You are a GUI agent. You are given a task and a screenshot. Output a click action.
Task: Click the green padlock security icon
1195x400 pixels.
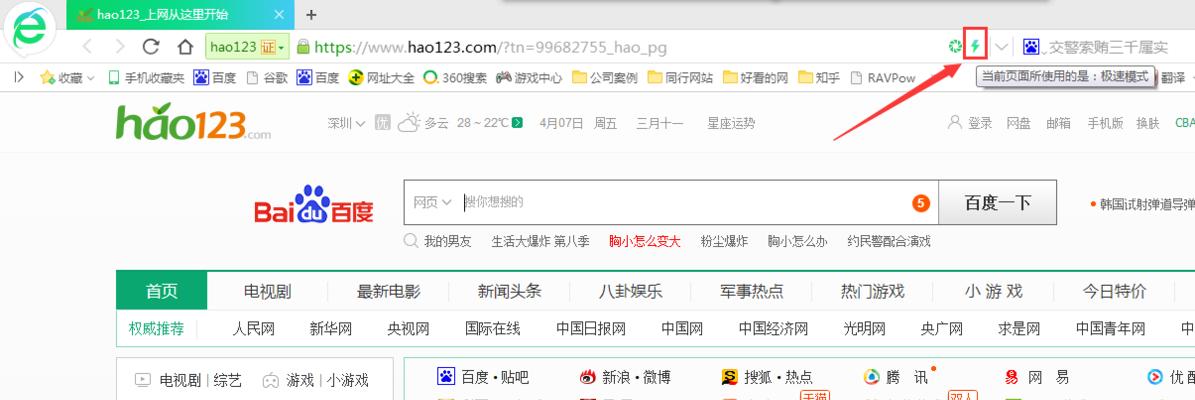point(303,47)
